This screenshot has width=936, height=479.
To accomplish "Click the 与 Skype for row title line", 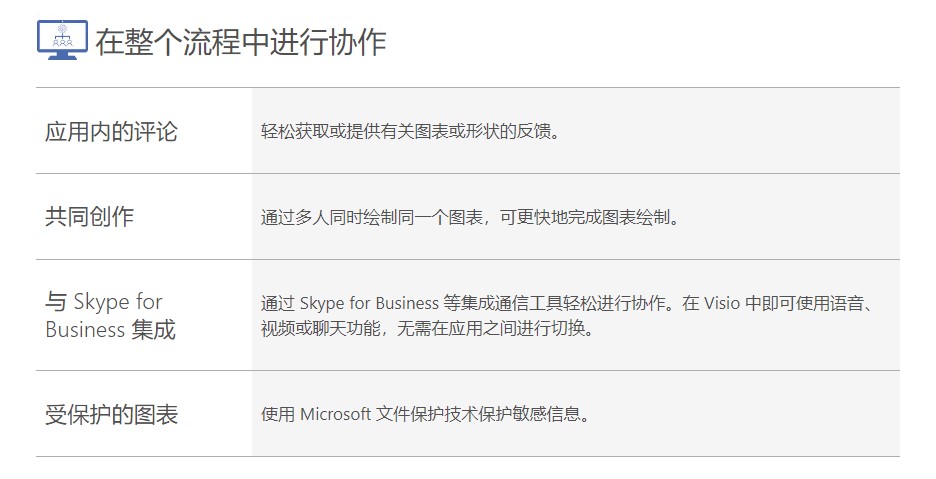I will point(104,302).
